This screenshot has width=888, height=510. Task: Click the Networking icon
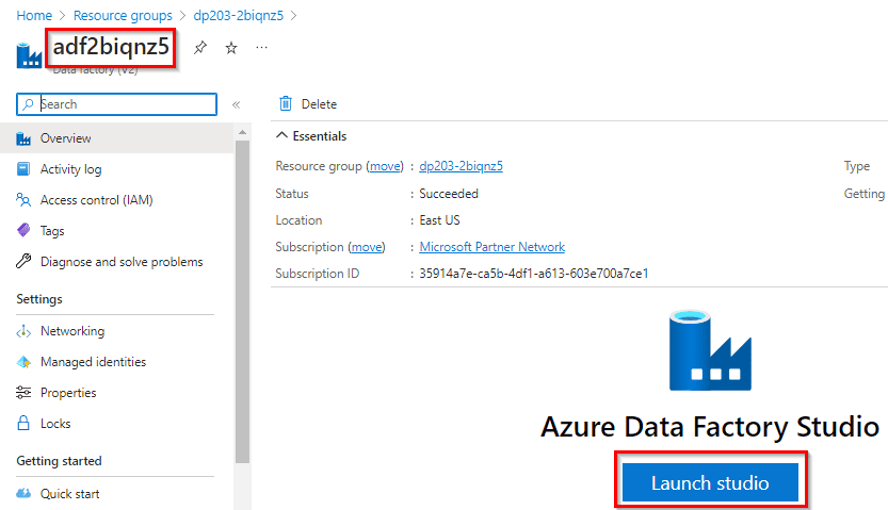click(x=23, y=331)
